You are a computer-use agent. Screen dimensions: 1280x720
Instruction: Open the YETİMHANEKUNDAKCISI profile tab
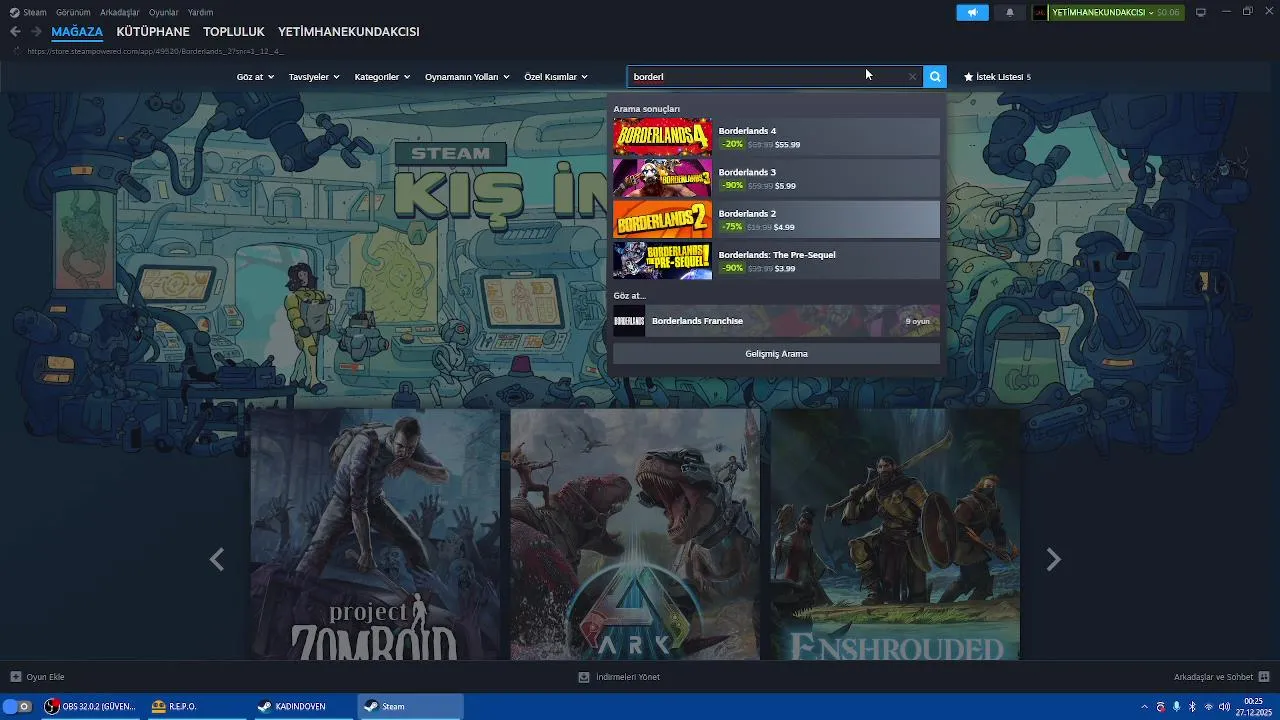click(349, 32)
